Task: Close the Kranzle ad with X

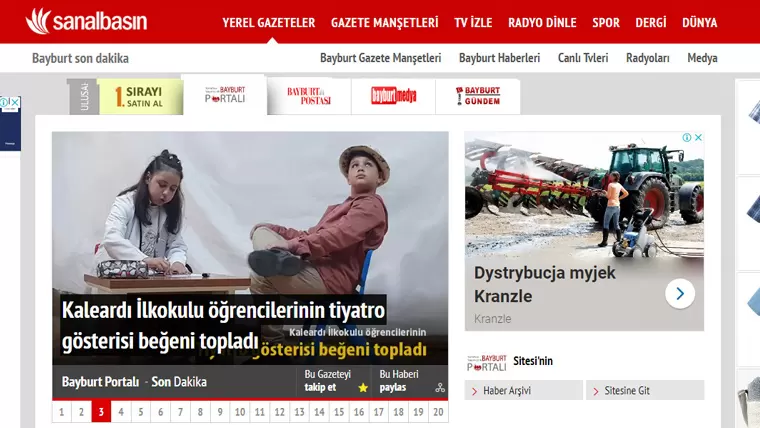Action: 698,138
